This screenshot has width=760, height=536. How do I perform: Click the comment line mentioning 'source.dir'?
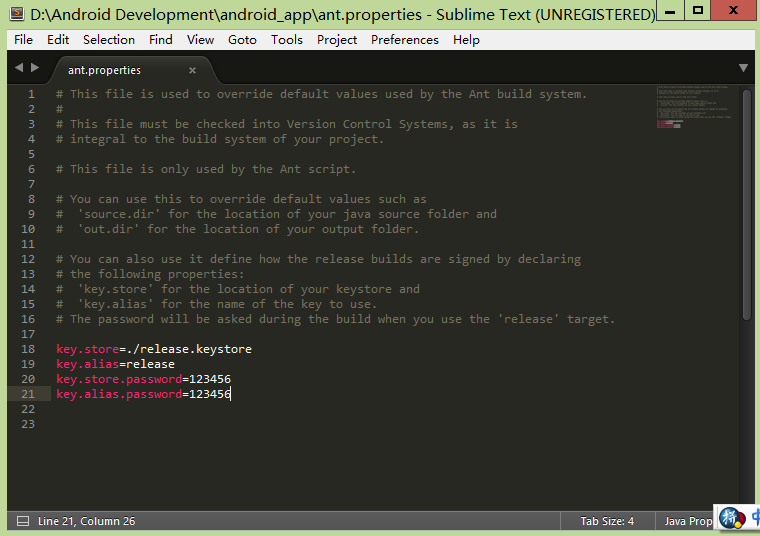tap(276, 214)
